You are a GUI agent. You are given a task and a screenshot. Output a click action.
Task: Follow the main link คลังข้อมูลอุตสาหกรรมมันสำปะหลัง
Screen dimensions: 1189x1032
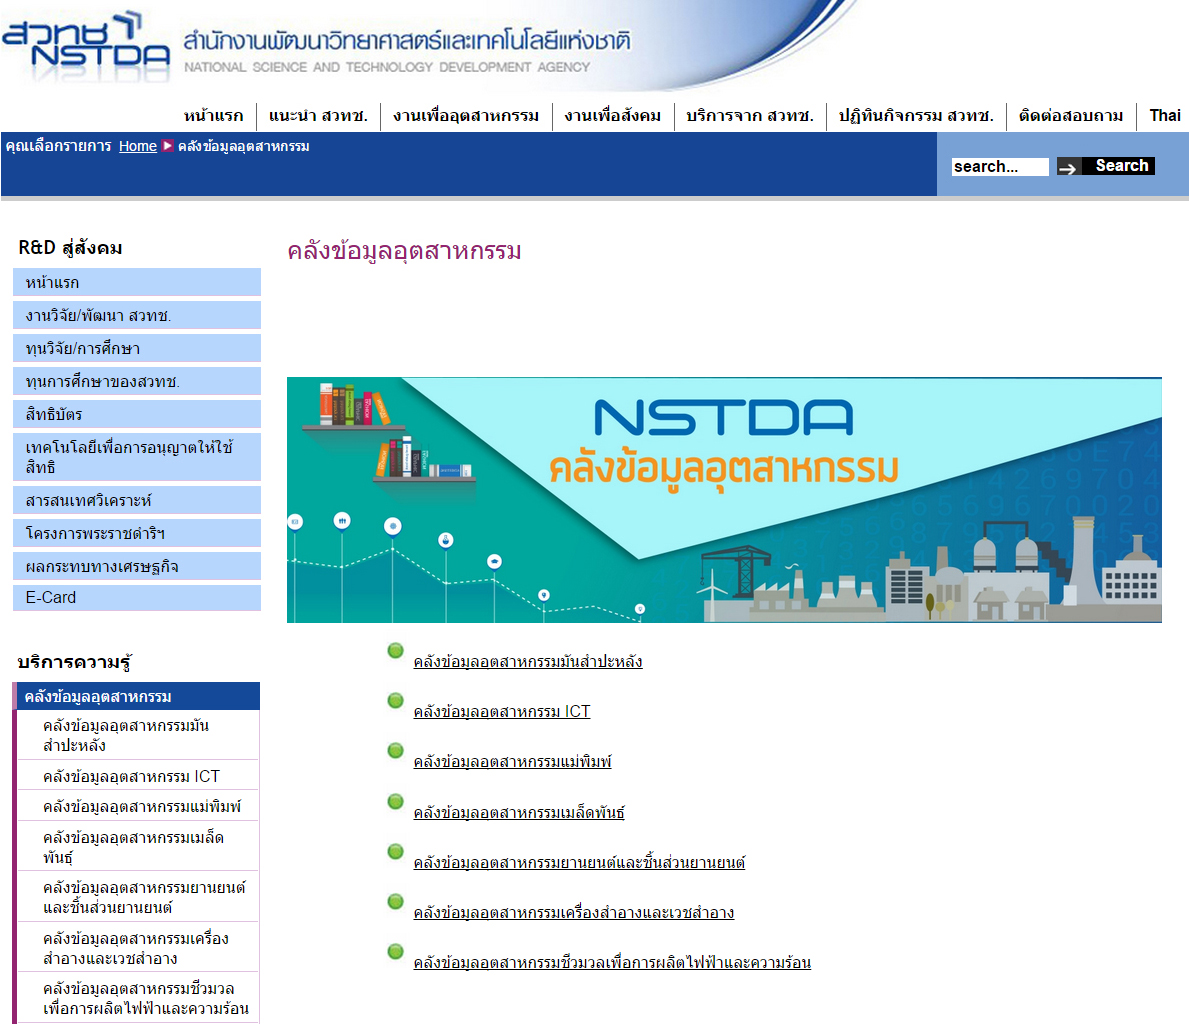coord(528,661)
